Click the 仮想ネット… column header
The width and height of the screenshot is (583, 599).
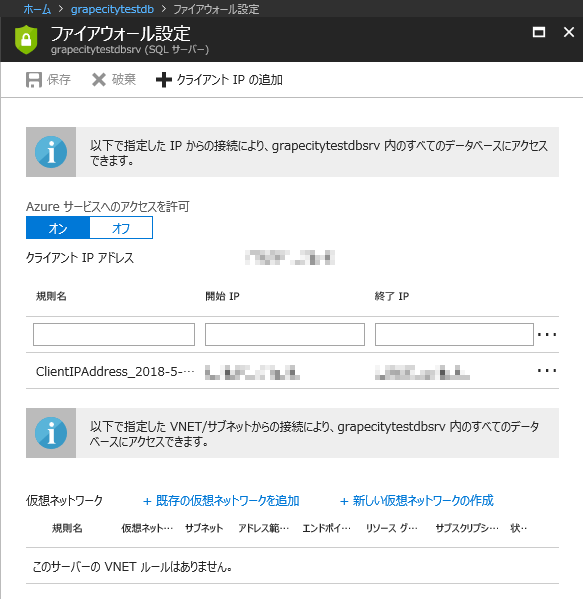click(x=147, y=528)
